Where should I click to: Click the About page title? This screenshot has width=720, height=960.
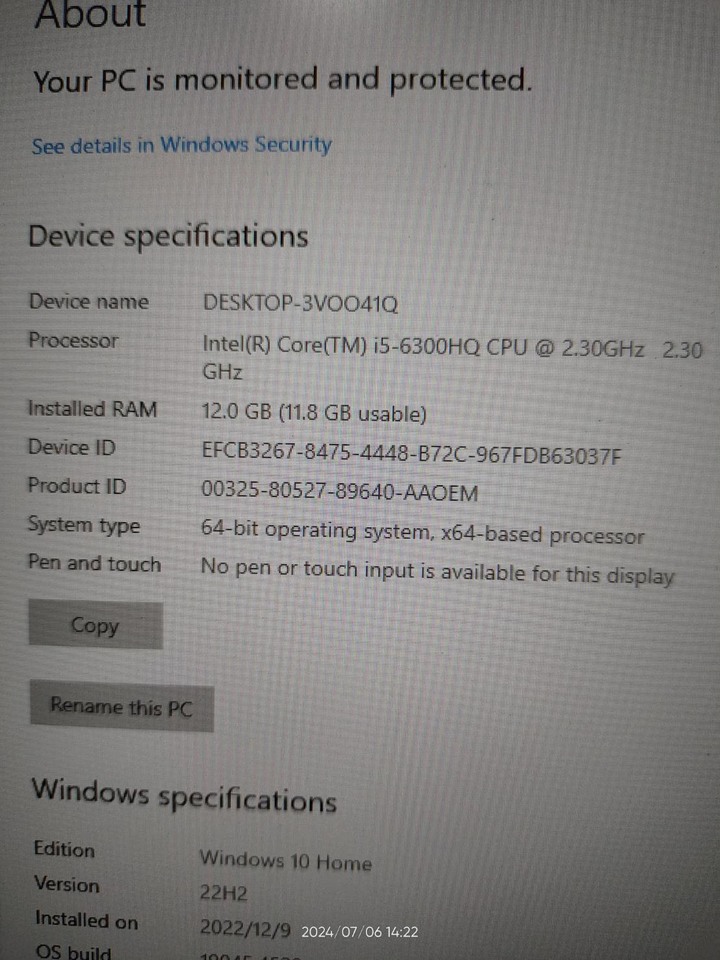[91, 13]
